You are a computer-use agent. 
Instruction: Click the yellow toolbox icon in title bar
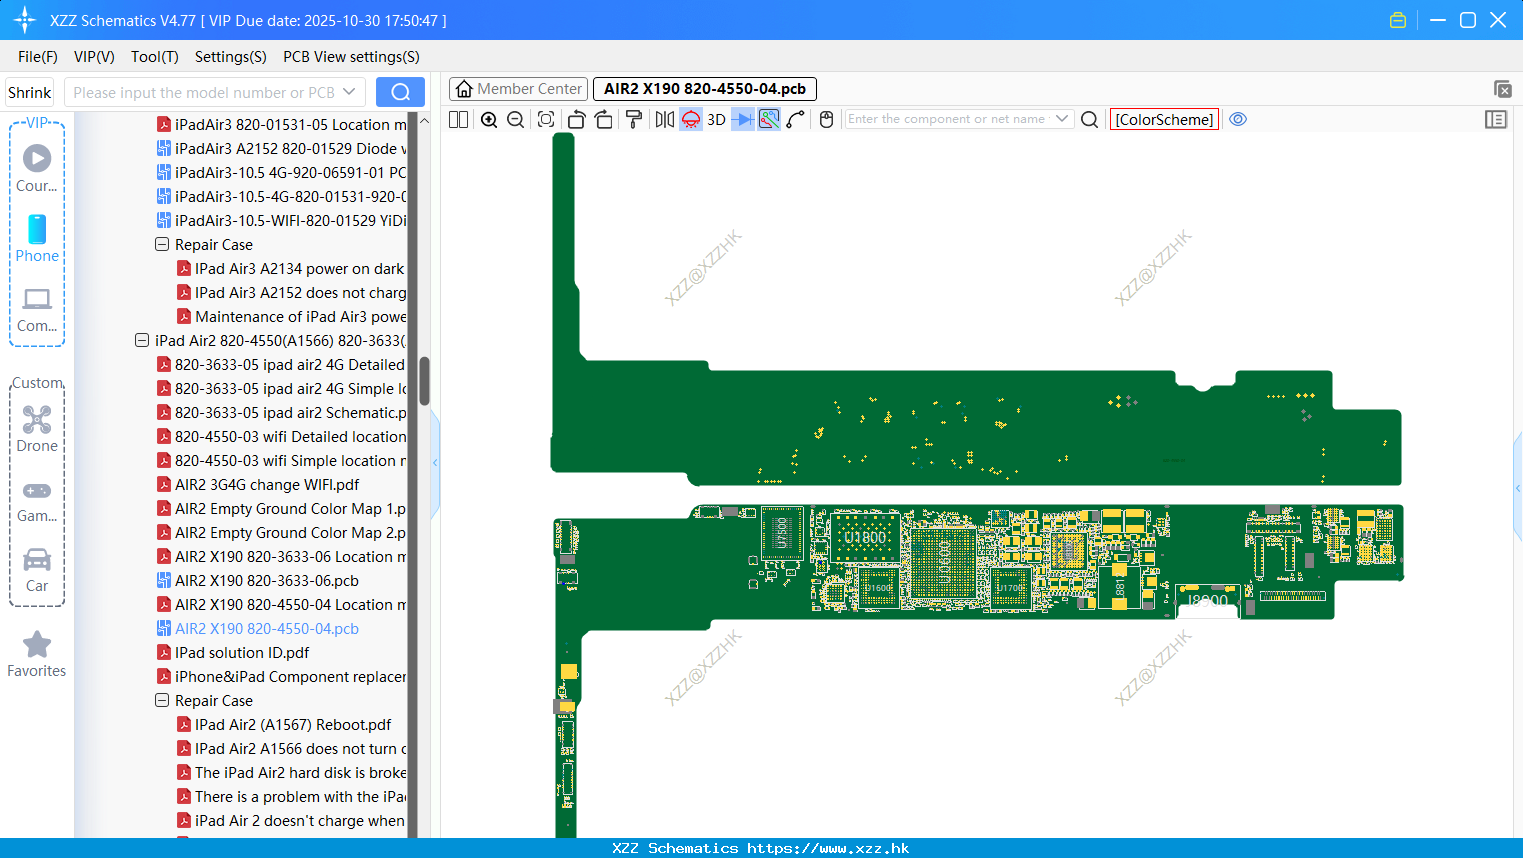pyautogui.click(x=1398, y=20)
